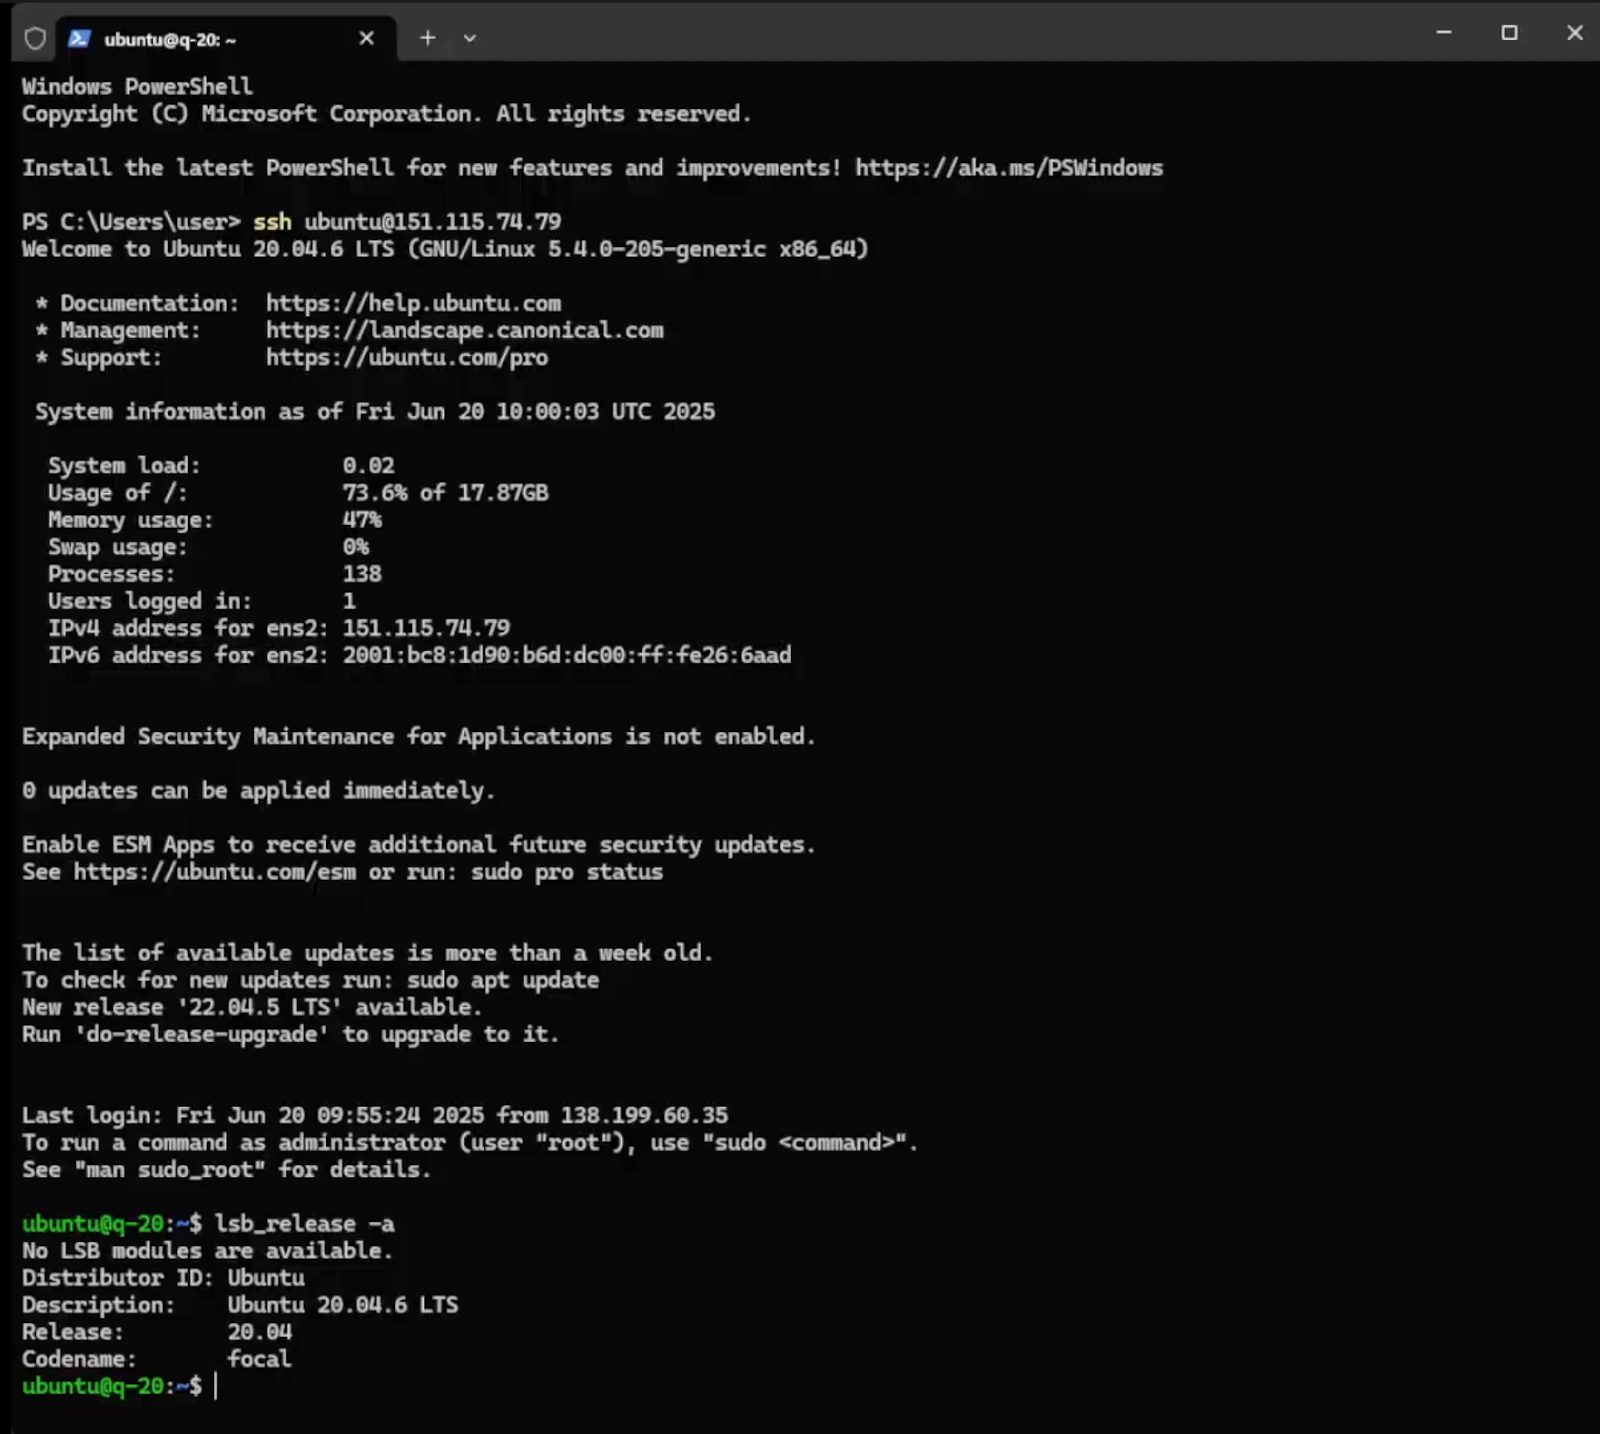The height and width of the screenshot is (1434, 1600).
Task: Click the System load value 0.02
Action: [369, 465]
